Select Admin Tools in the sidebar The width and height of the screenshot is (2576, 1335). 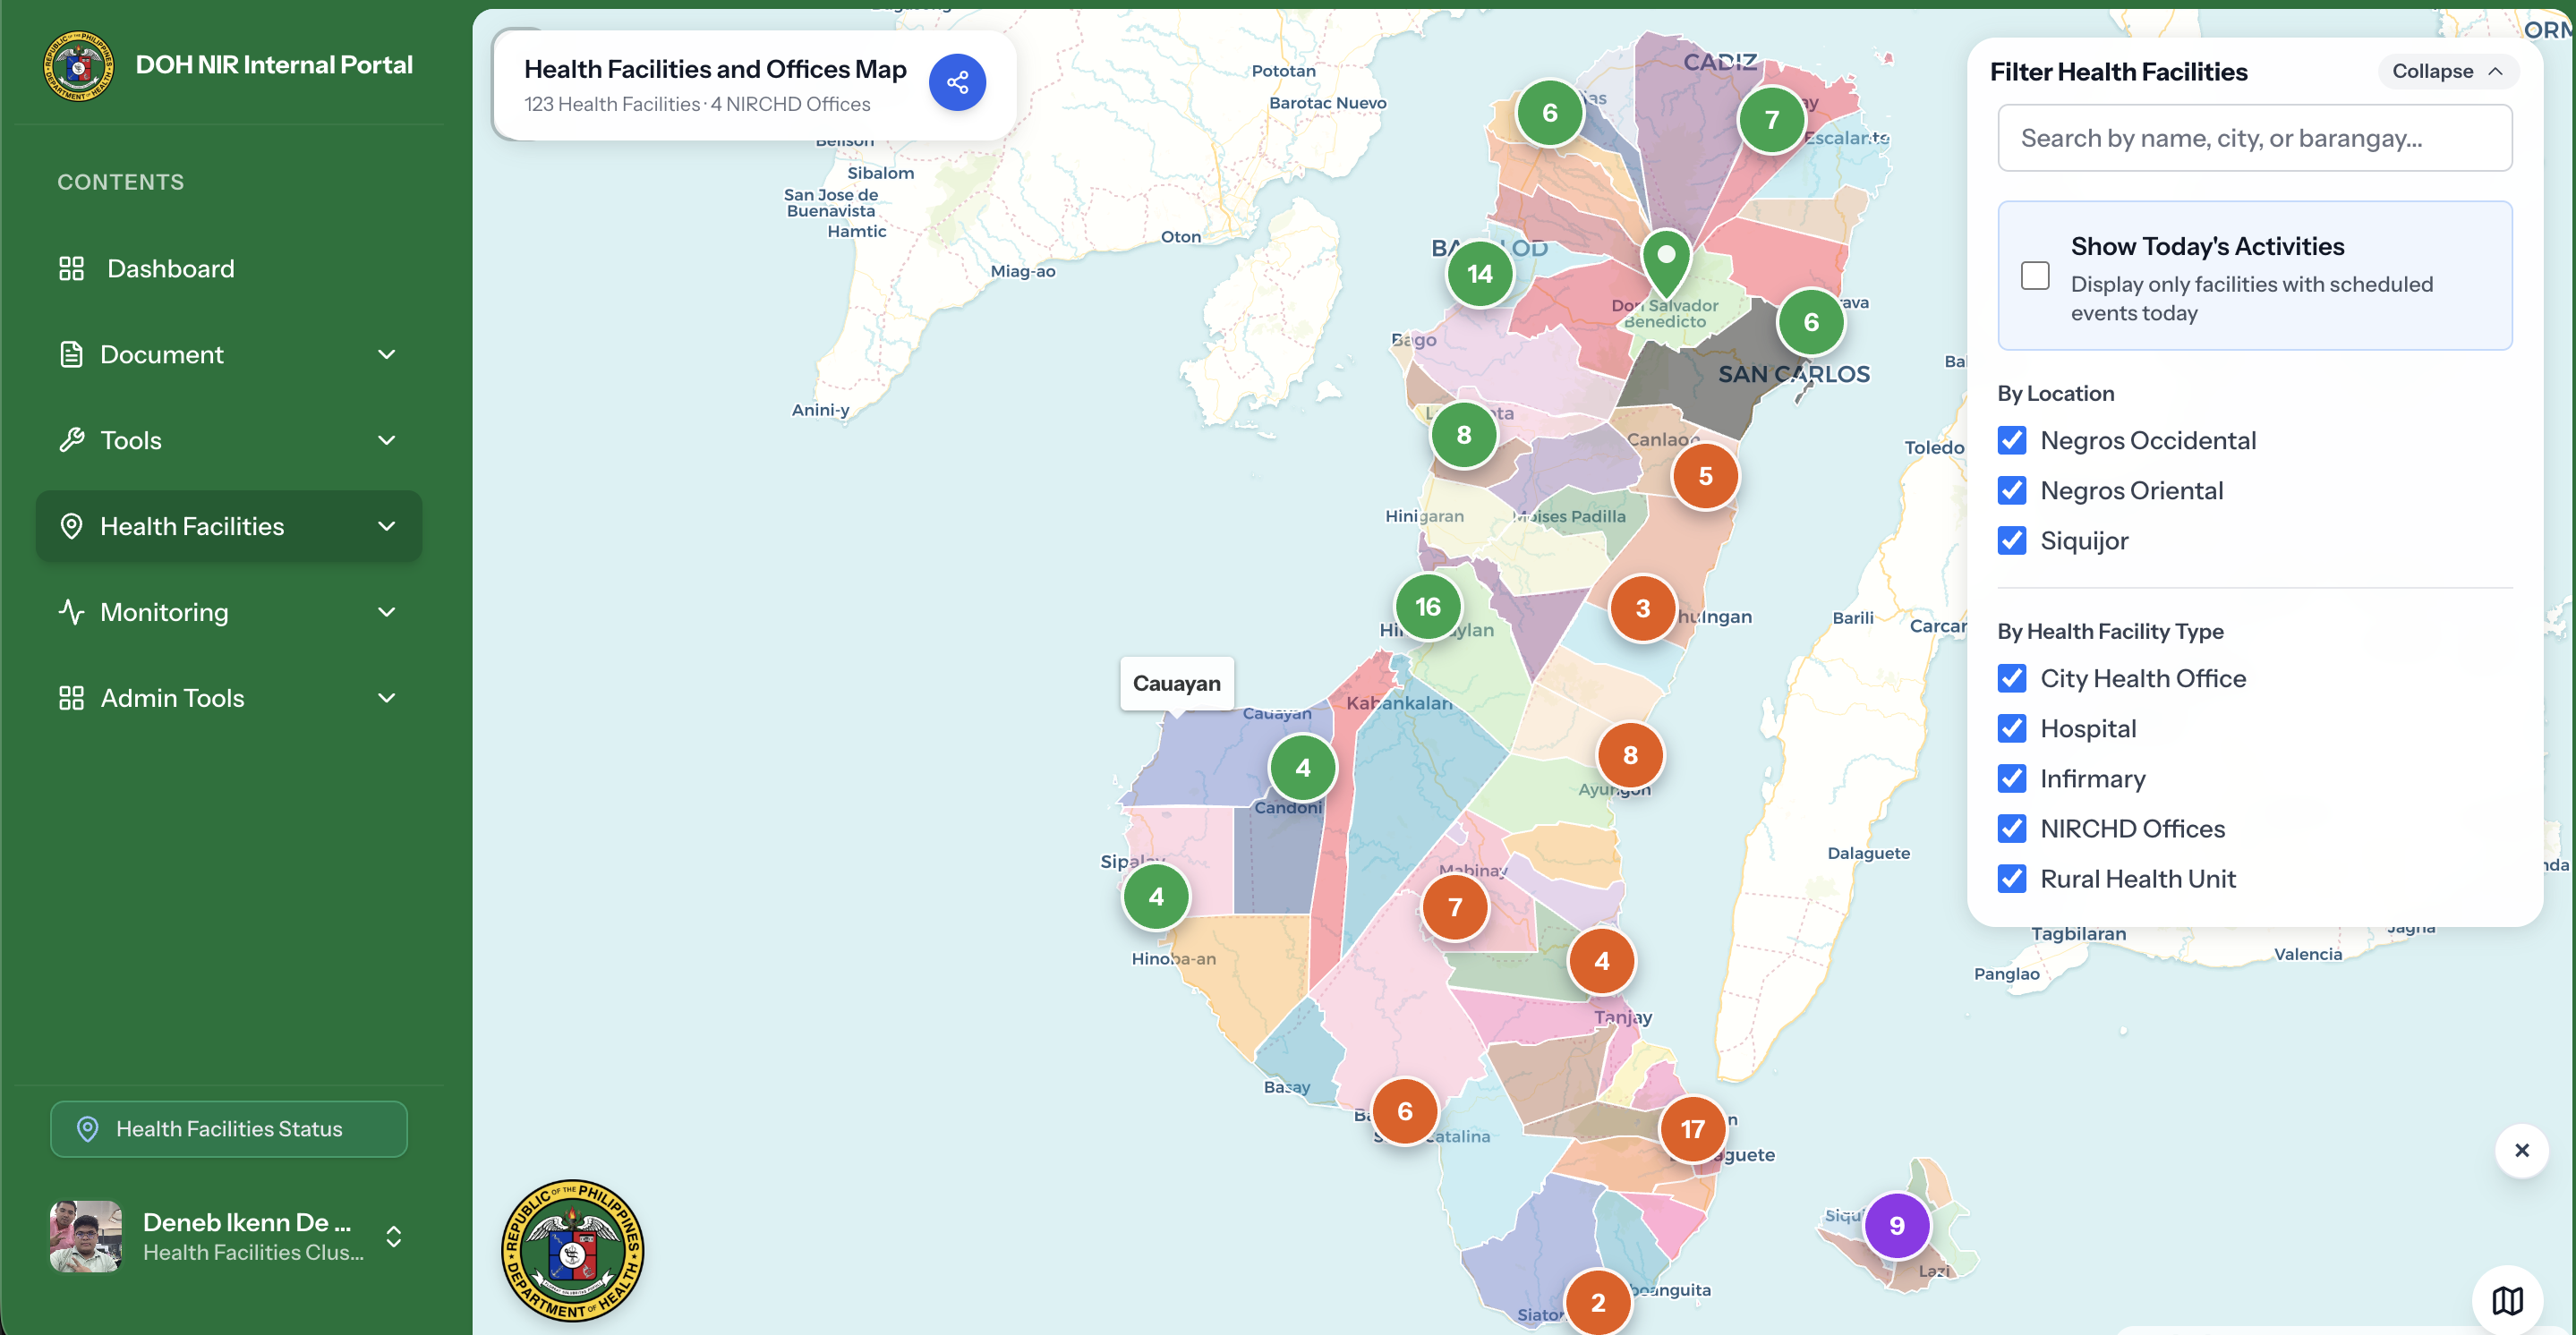[229, 698]
